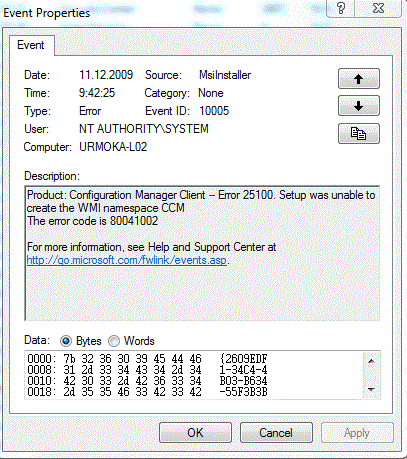Click the time value 9:42:25
Image resolution: width=407 pixels, height=459 pixels.
click(x=97, y=93)
